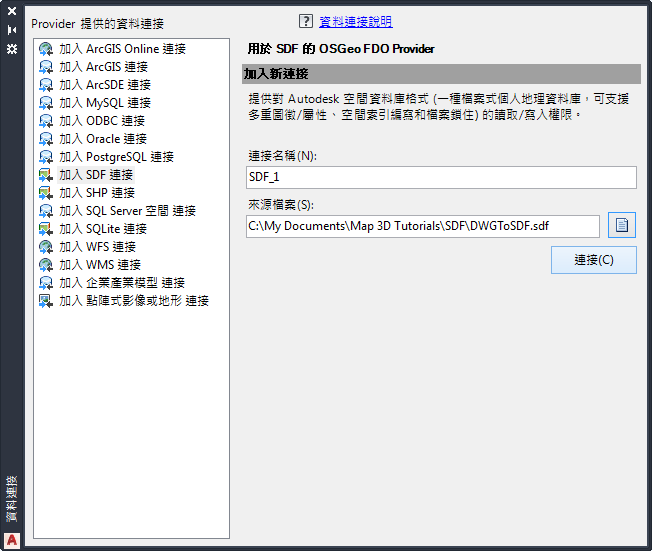Viewport: 652px width, 551px height.
Task: Click the ArcGIS Online connection icon
Action: coord(46,49)
